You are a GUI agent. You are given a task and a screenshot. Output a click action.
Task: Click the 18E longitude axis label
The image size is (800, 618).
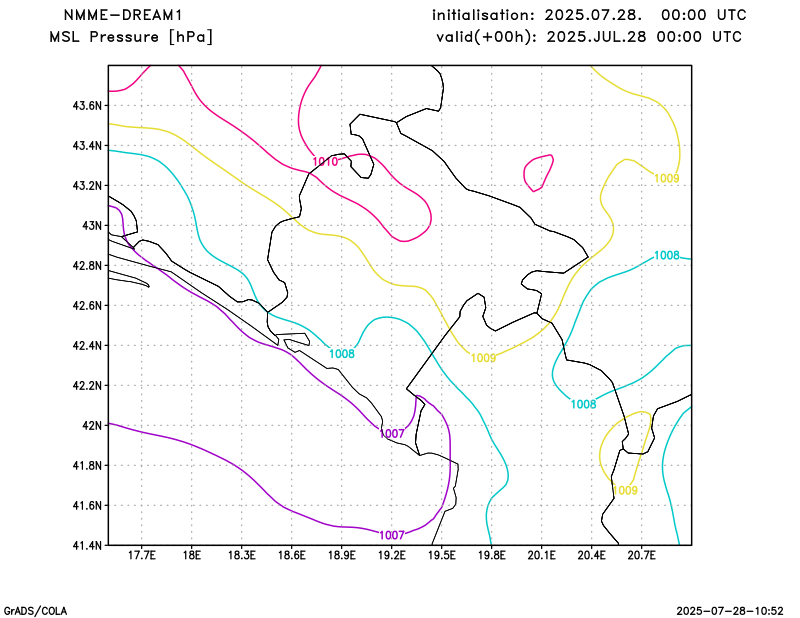(x=191, y=555)
